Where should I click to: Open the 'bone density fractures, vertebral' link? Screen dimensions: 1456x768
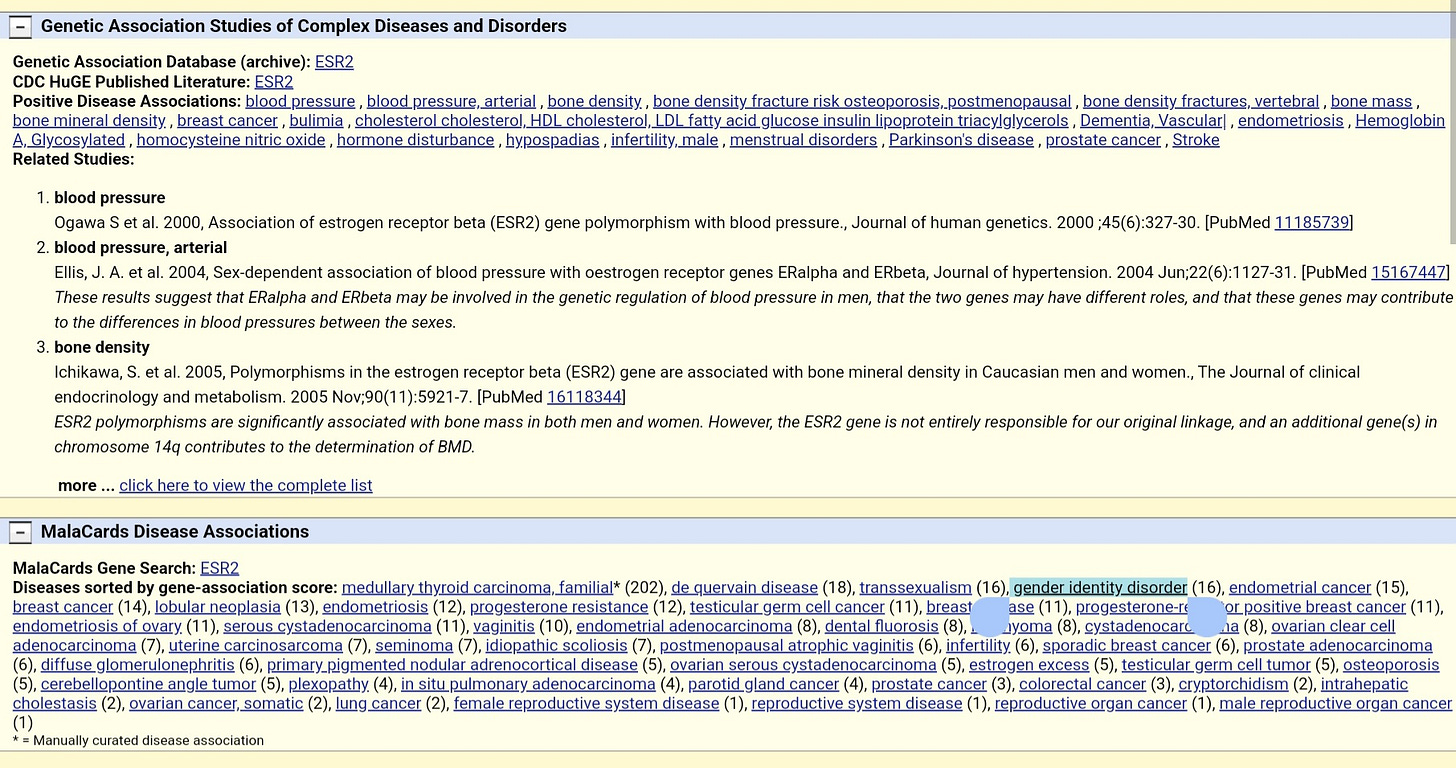pyautogui.click(x=1201, y=101)
